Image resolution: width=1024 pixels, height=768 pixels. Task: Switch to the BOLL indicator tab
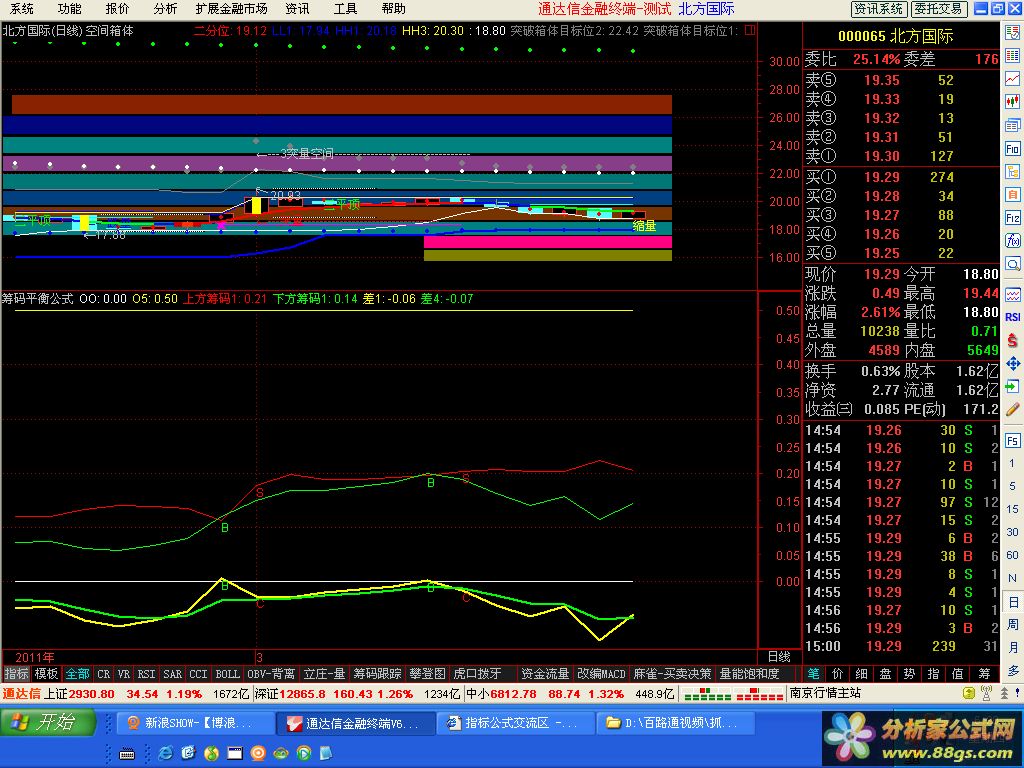(x=227, y=673)
